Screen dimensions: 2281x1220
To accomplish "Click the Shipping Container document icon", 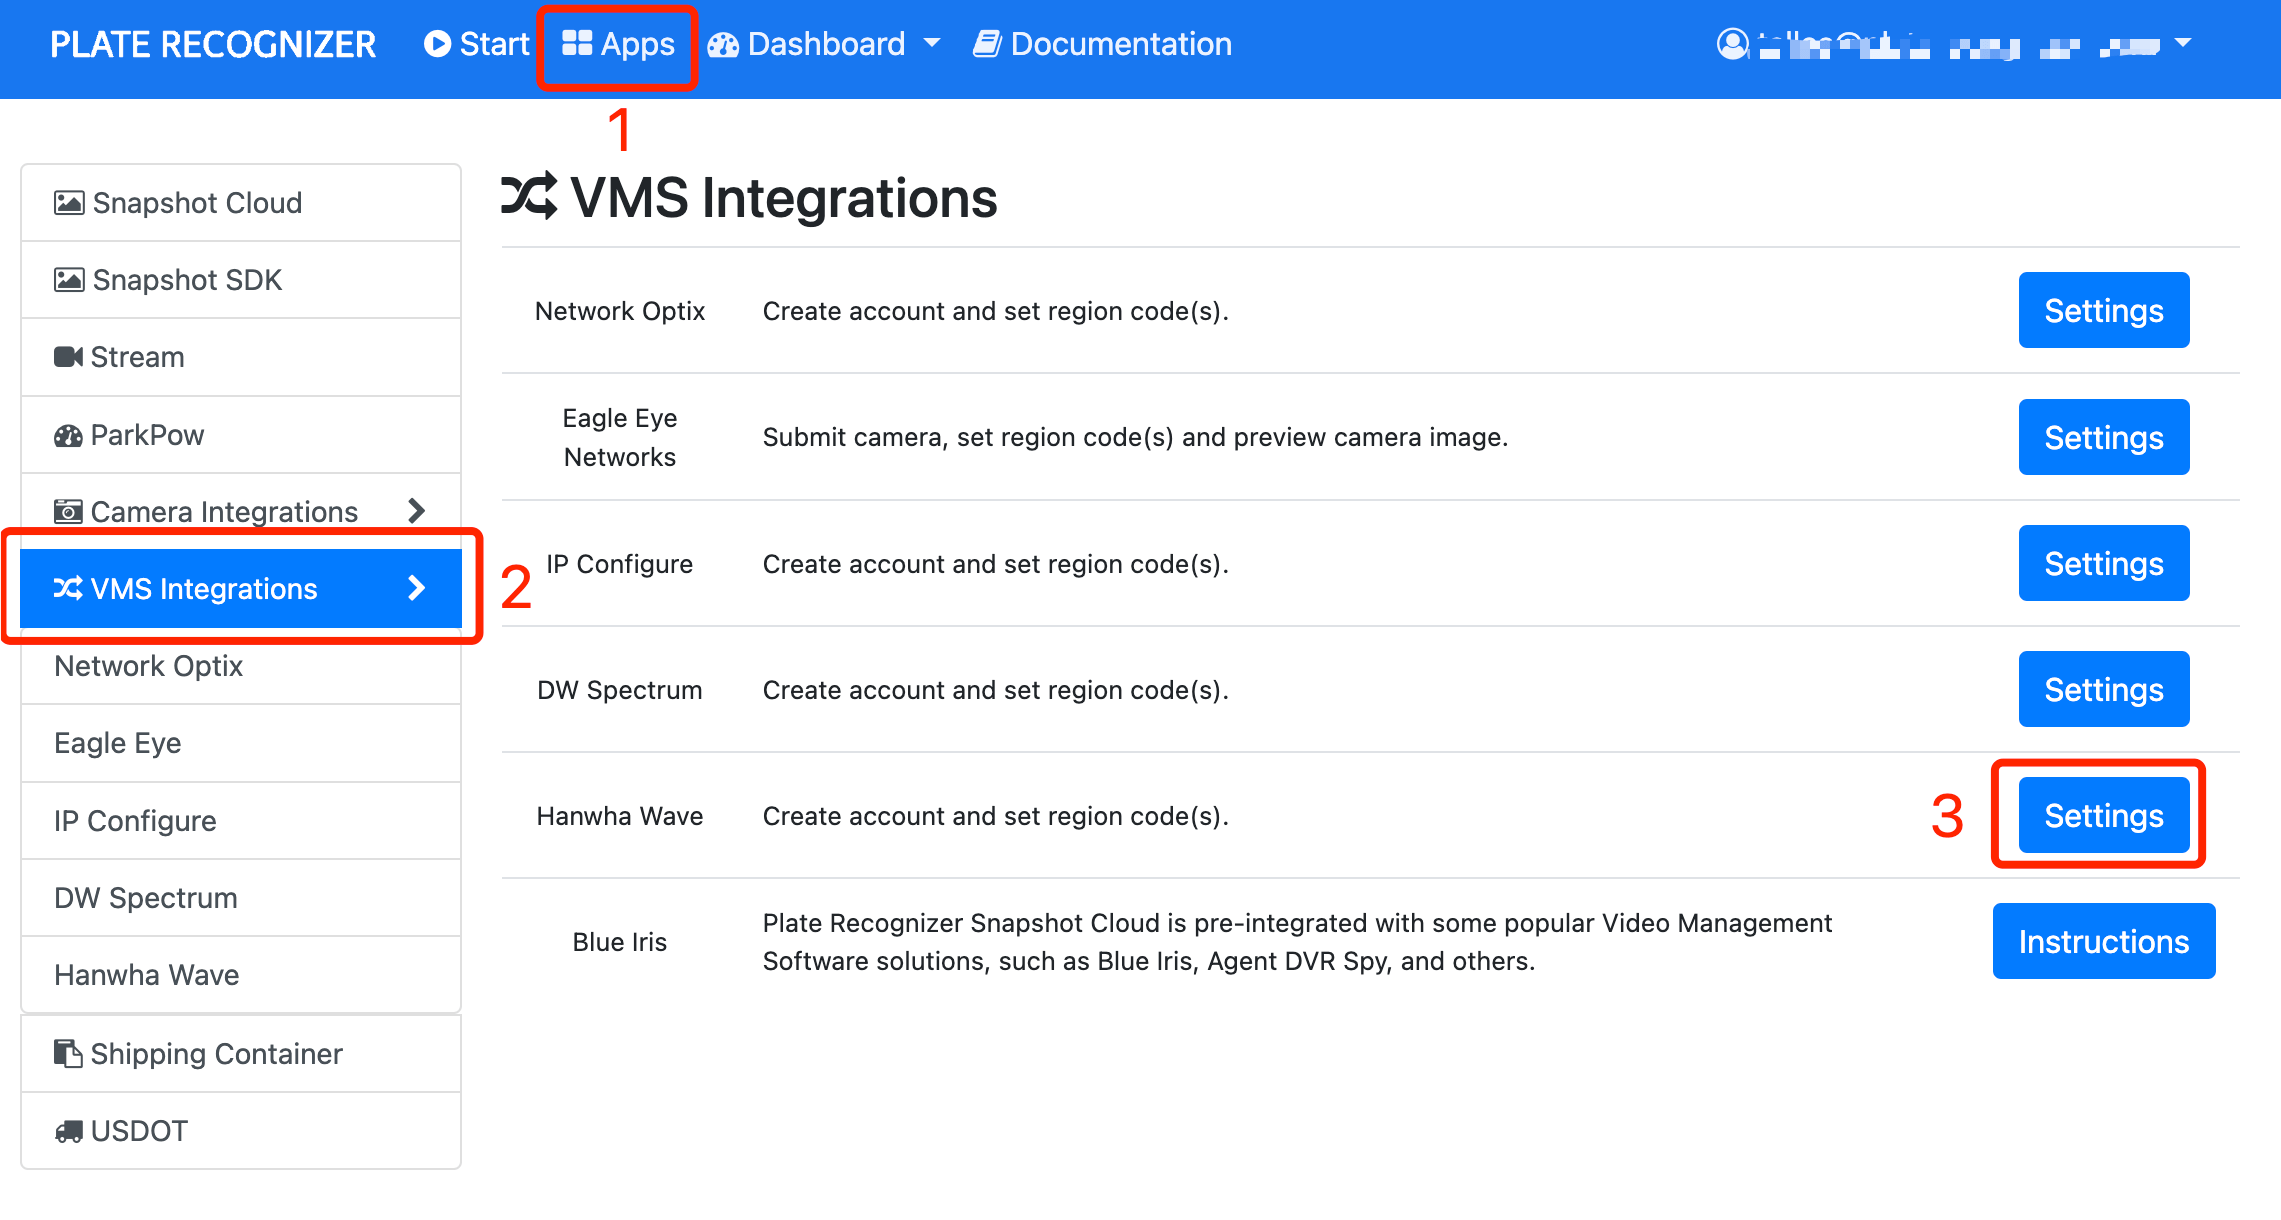I will (x=68, y=1054).
